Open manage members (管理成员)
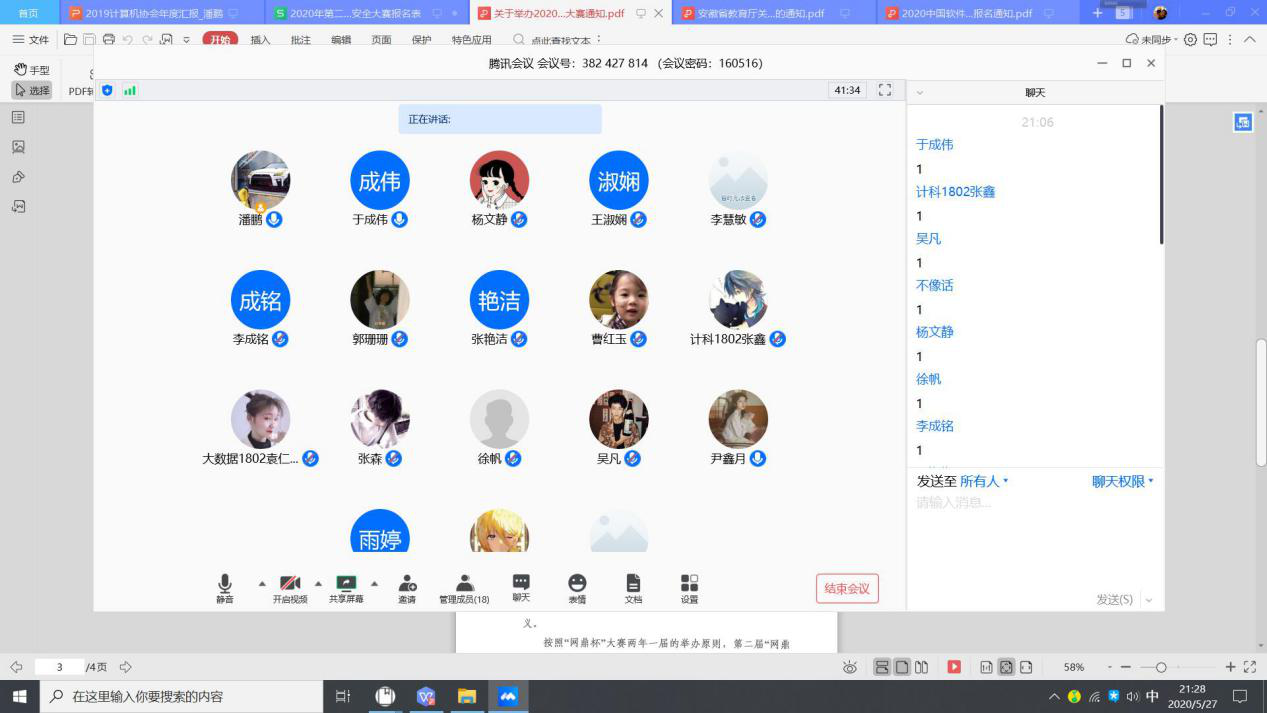The width and height of the screenshot is (1267, 713). (x=464, y=588)
